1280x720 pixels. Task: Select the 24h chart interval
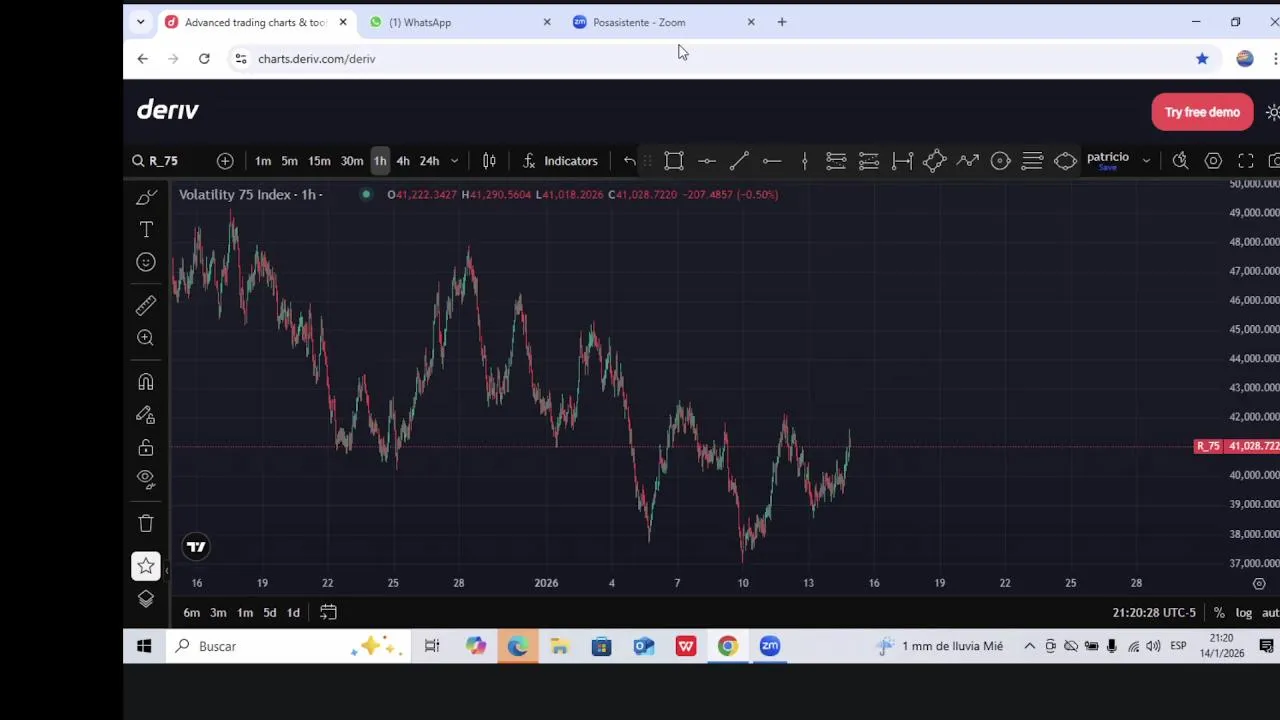click(x=429, y=161)
